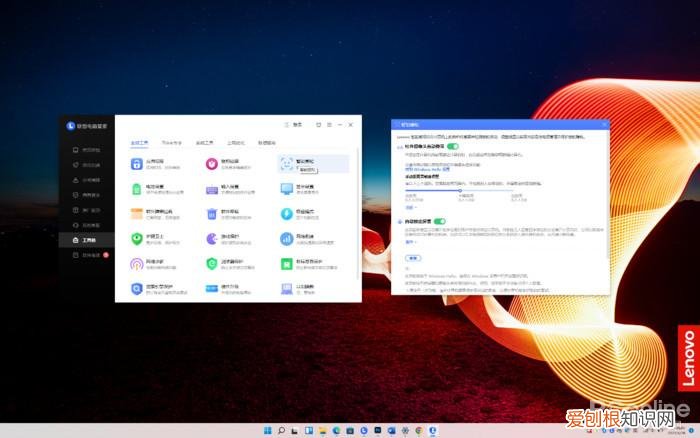The width and height of the screenshot is (700, 438).
Task: Open the purple keyboard input settings tool
Action: (212, 188)
